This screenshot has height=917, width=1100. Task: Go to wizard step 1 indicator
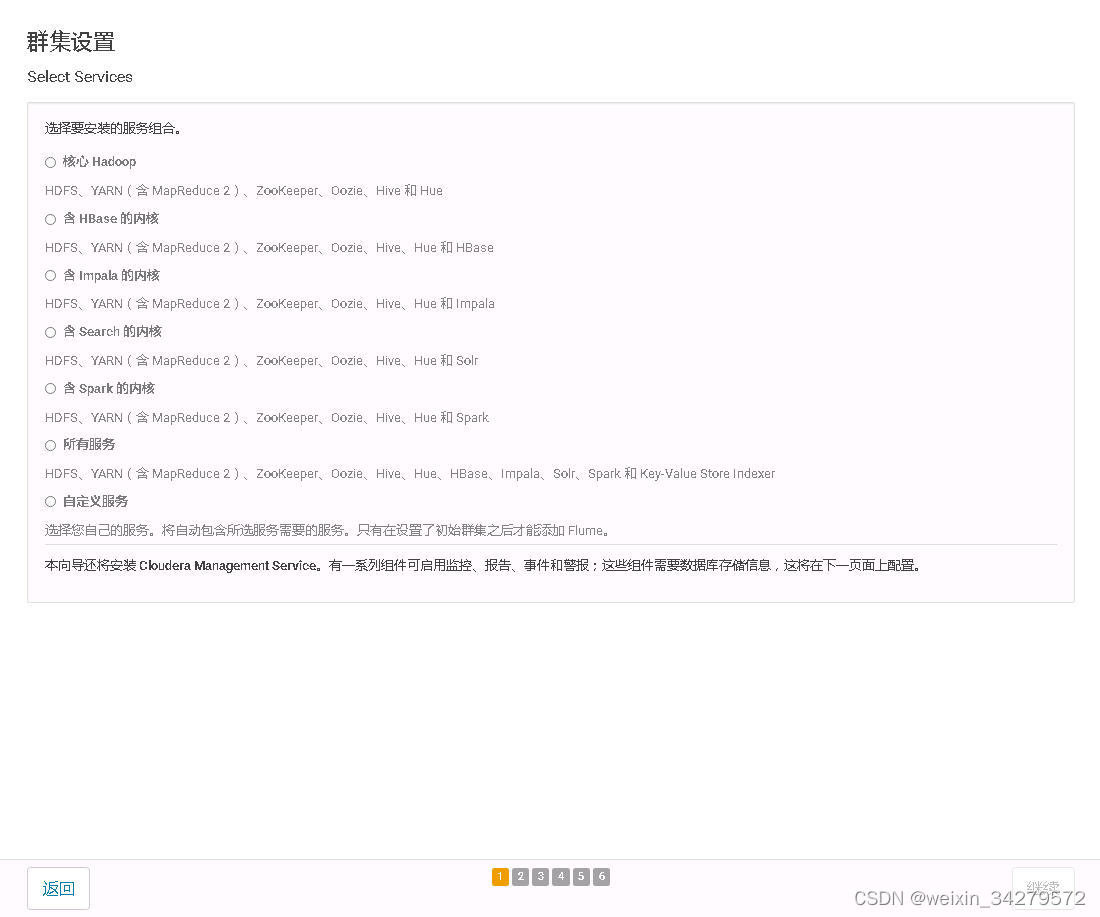(x=500, y=876)
